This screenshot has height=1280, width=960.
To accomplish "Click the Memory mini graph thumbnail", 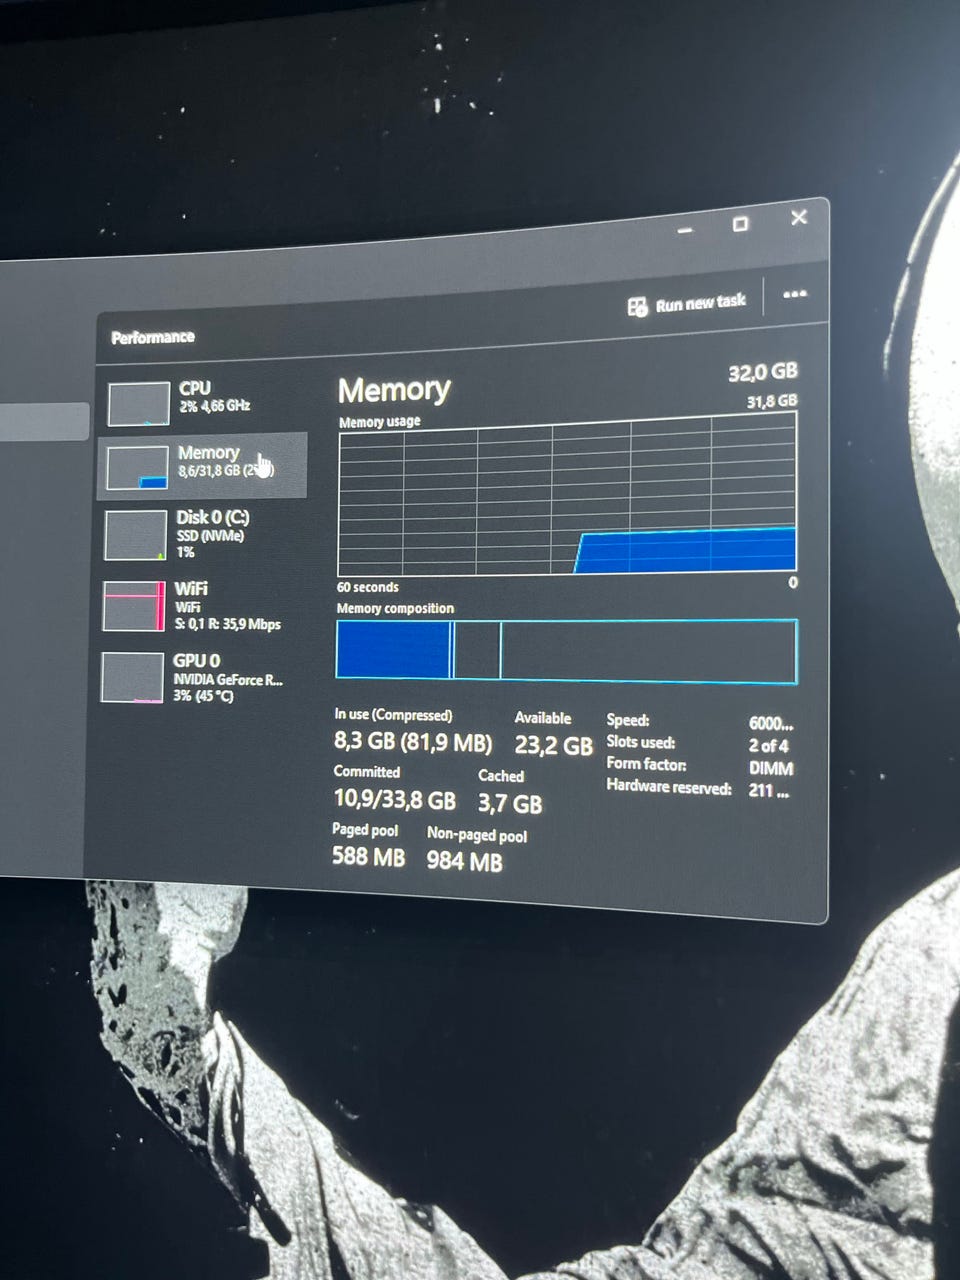I will [136, 468].
